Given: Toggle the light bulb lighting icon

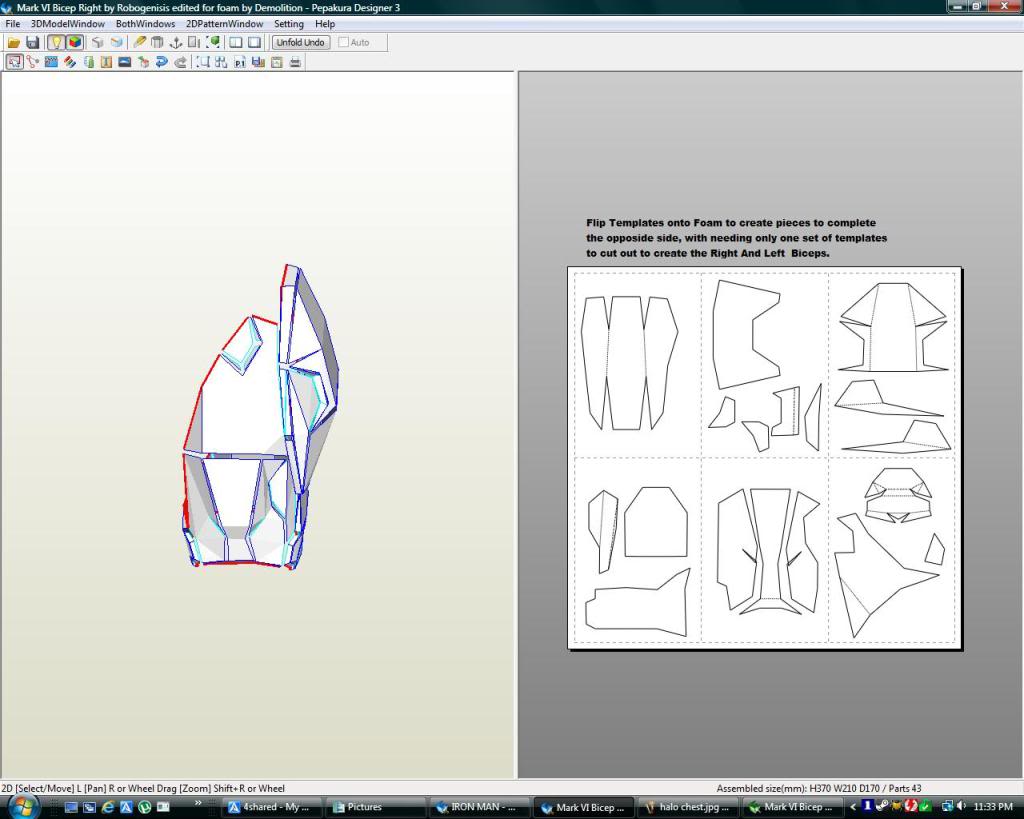Looking at the screenshot, I should [56, 42].
